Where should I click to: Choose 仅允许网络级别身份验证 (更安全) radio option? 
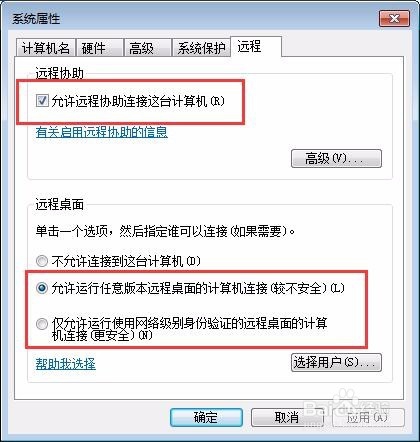click(x=42, y=324)
